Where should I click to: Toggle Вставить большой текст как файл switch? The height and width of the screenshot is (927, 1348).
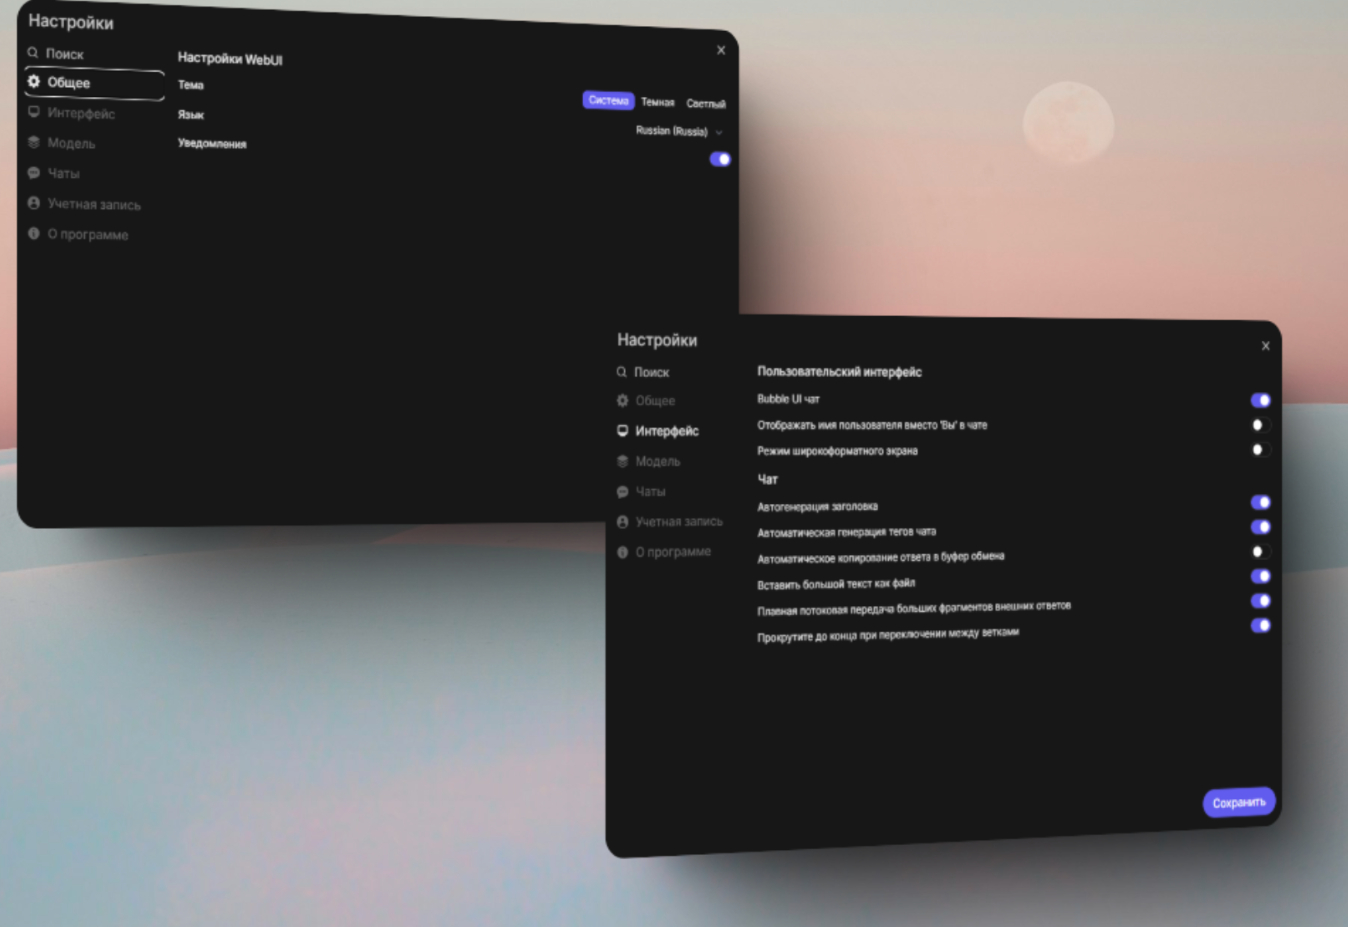[1261, 576]
